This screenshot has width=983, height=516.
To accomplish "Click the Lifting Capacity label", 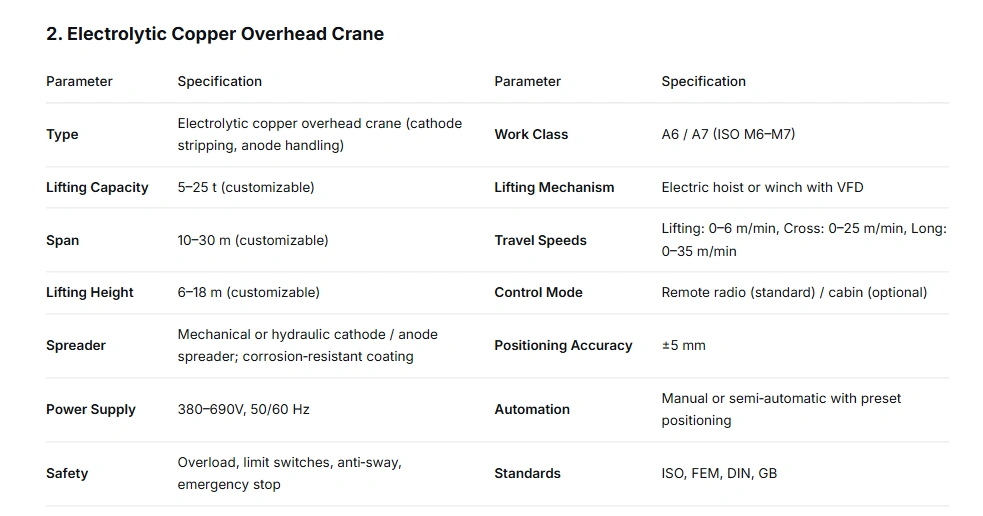I will (x=97, y=187).
